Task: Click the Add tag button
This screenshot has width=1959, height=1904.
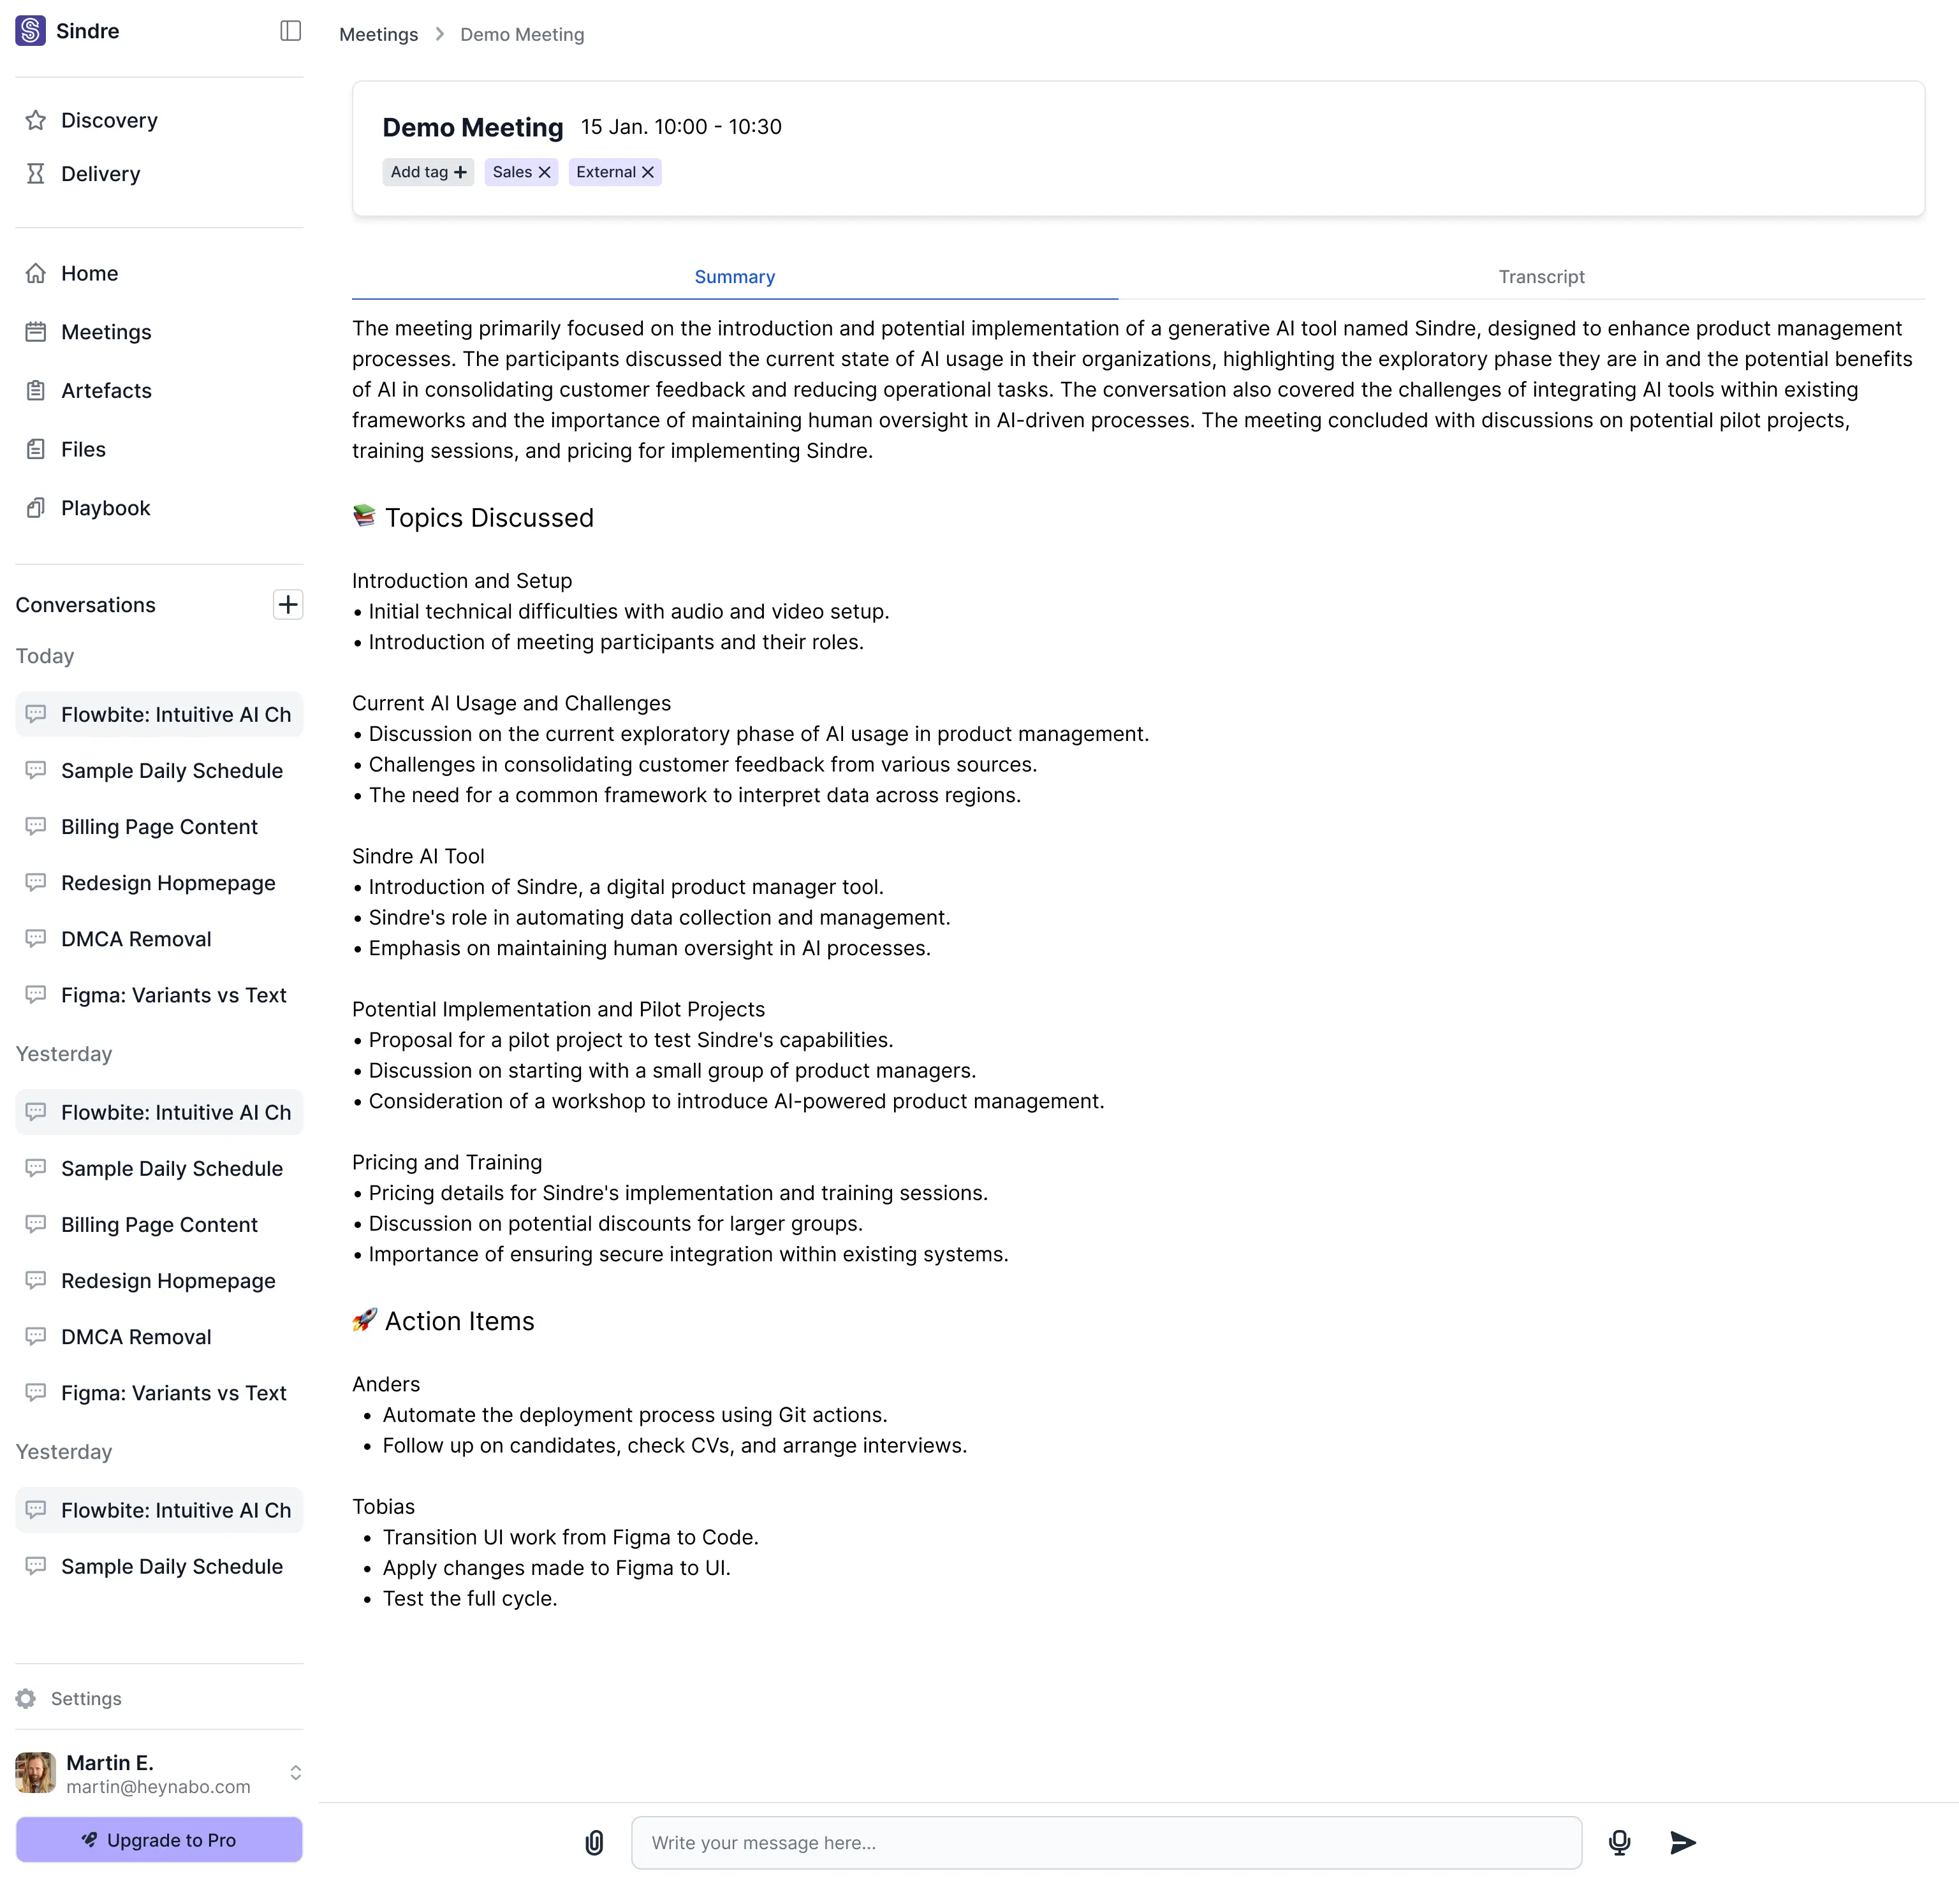Action: [x=428, y=172]
